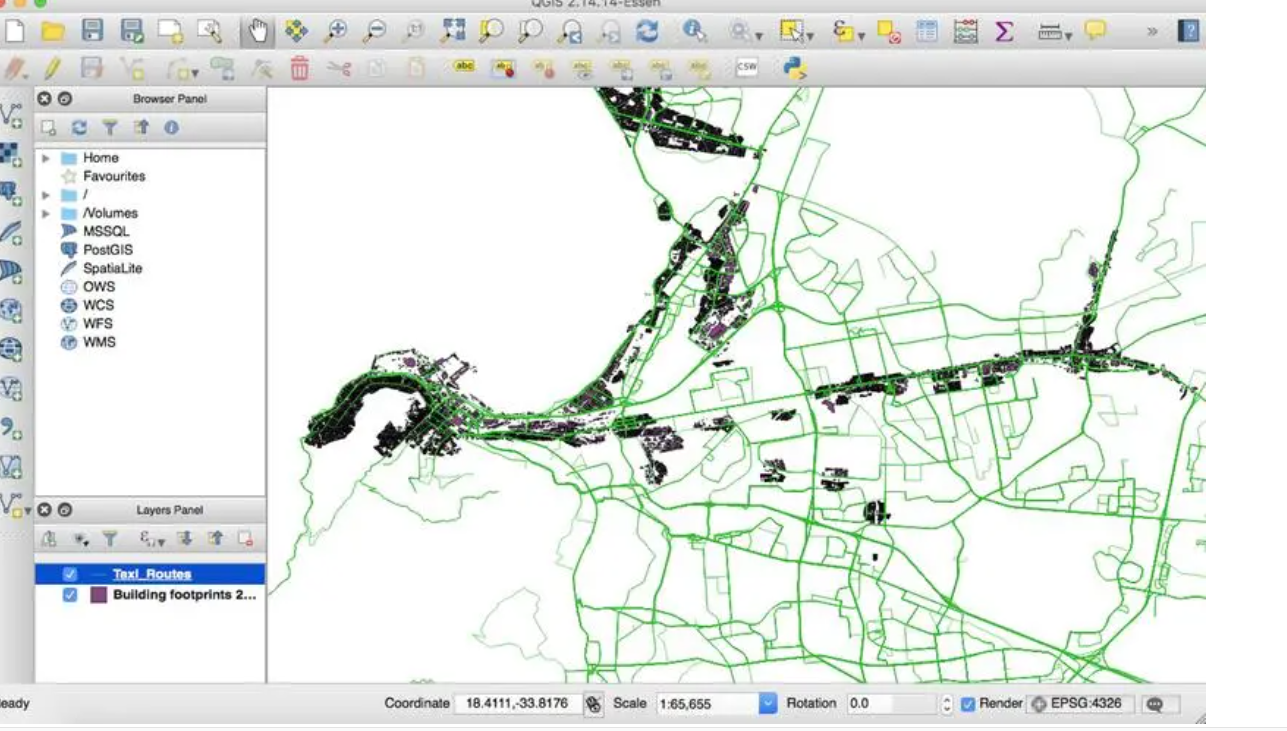
Task: Click the Refresh map icon
Action: tap(648, 32)
